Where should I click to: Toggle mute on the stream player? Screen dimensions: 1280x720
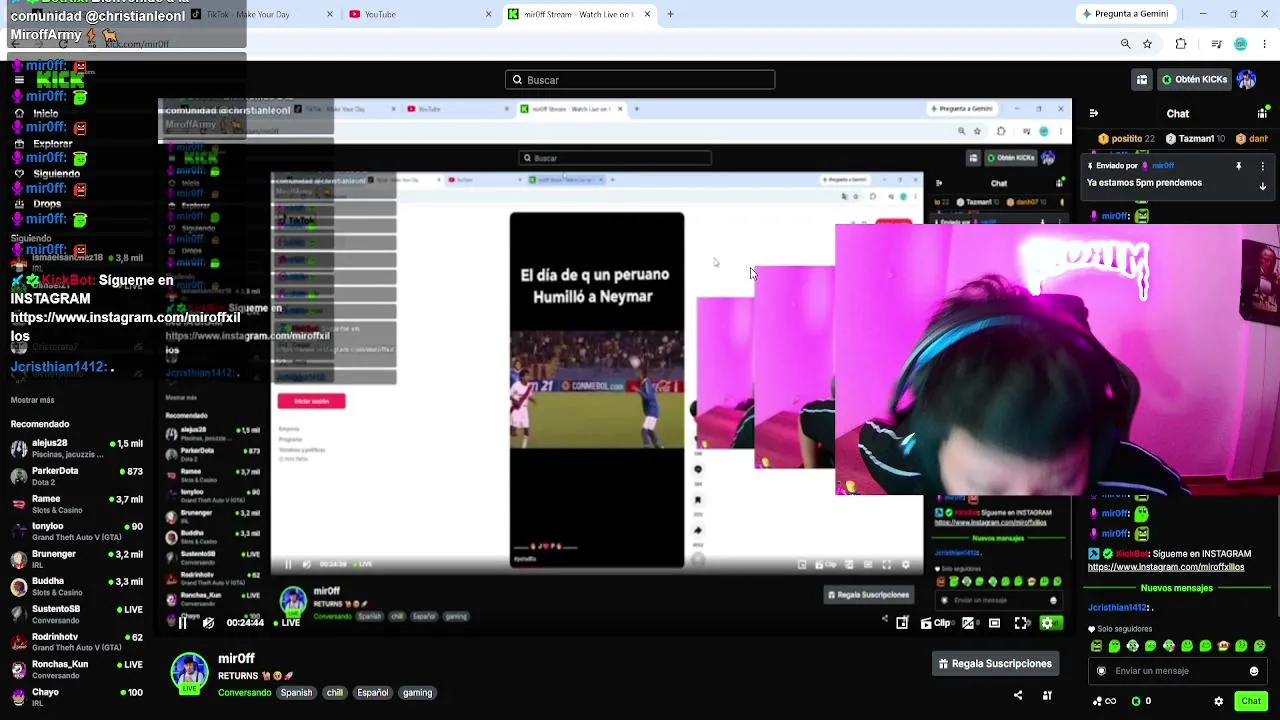click(208, 623)
